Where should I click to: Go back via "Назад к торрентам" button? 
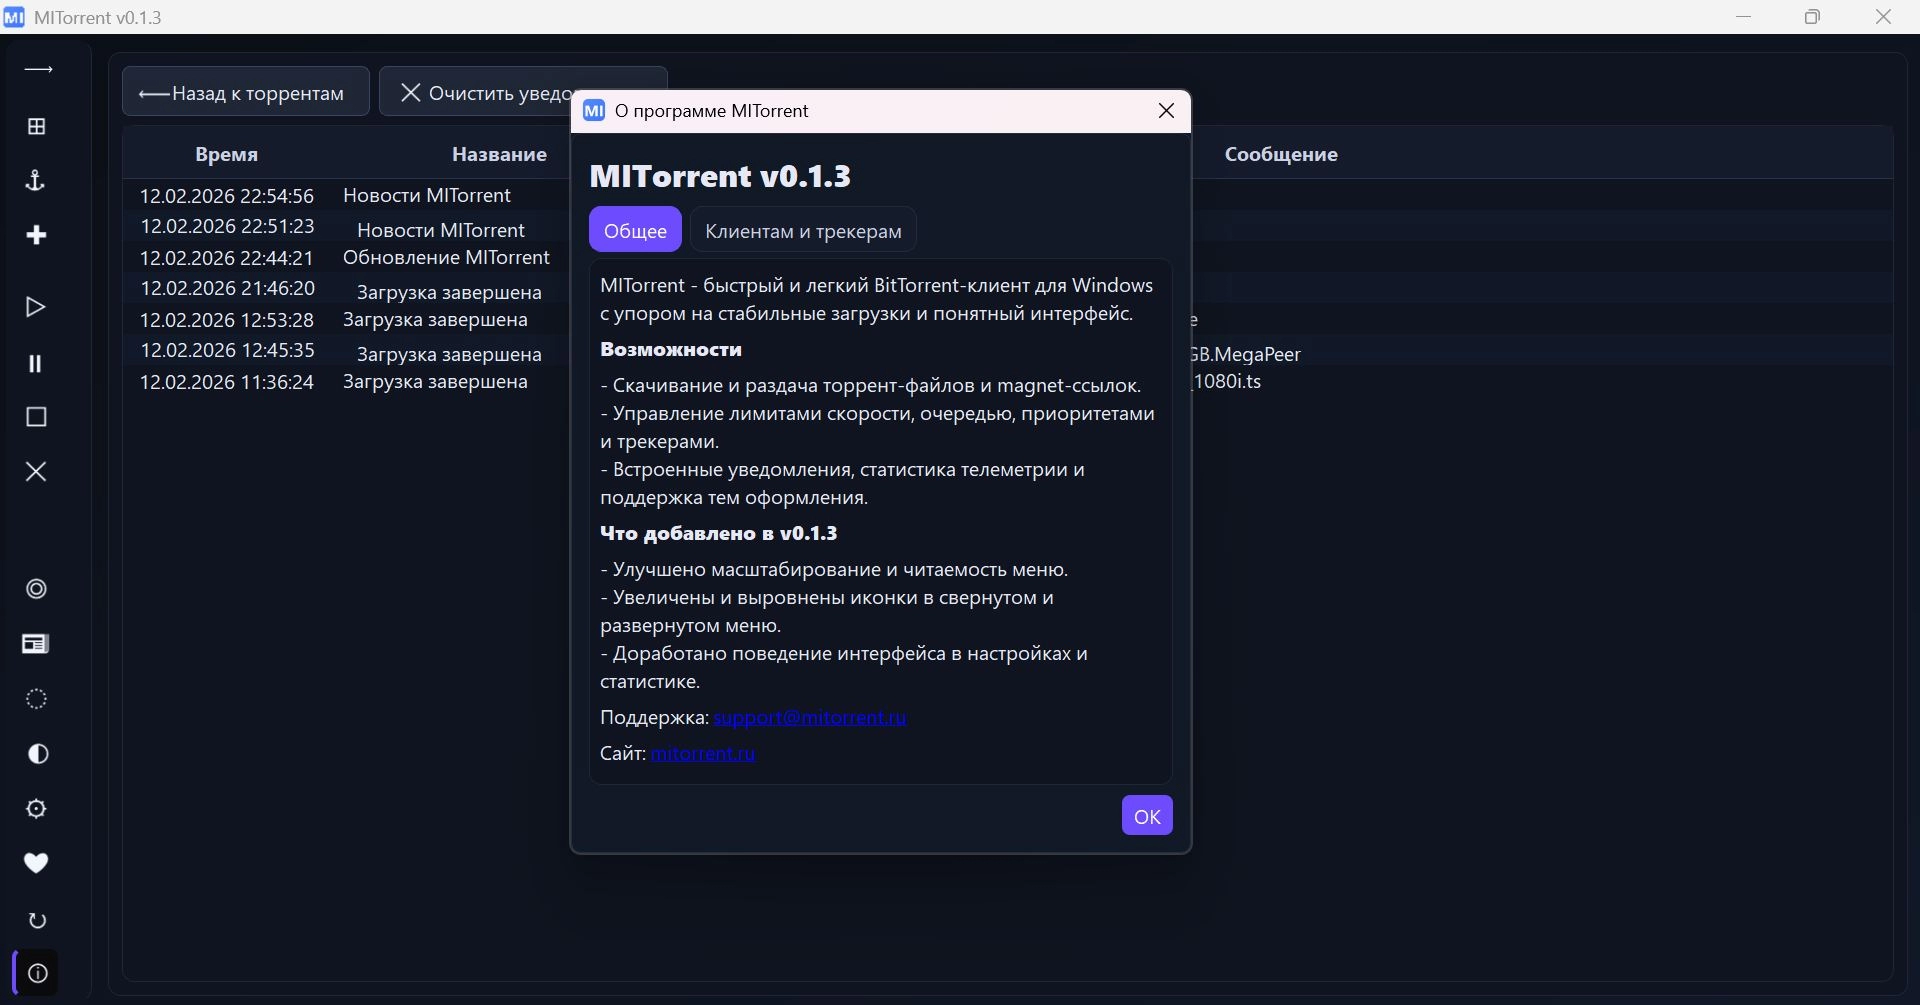tap(246, 92)
